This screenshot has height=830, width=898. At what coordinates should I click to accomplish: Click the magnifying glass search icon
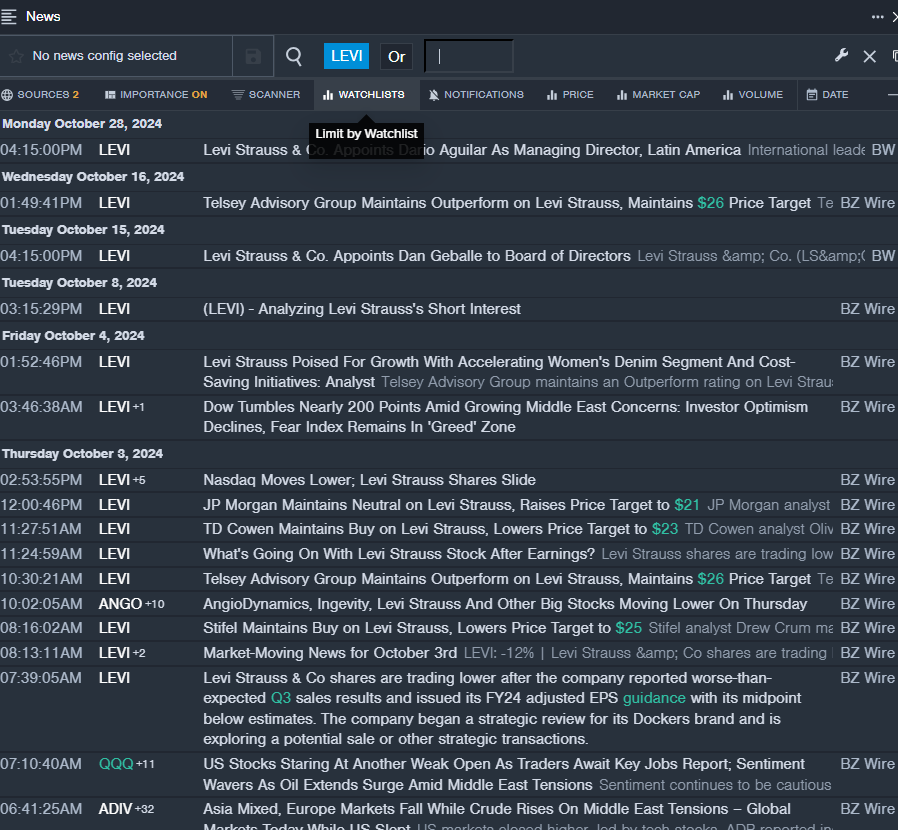click(294, 57)
